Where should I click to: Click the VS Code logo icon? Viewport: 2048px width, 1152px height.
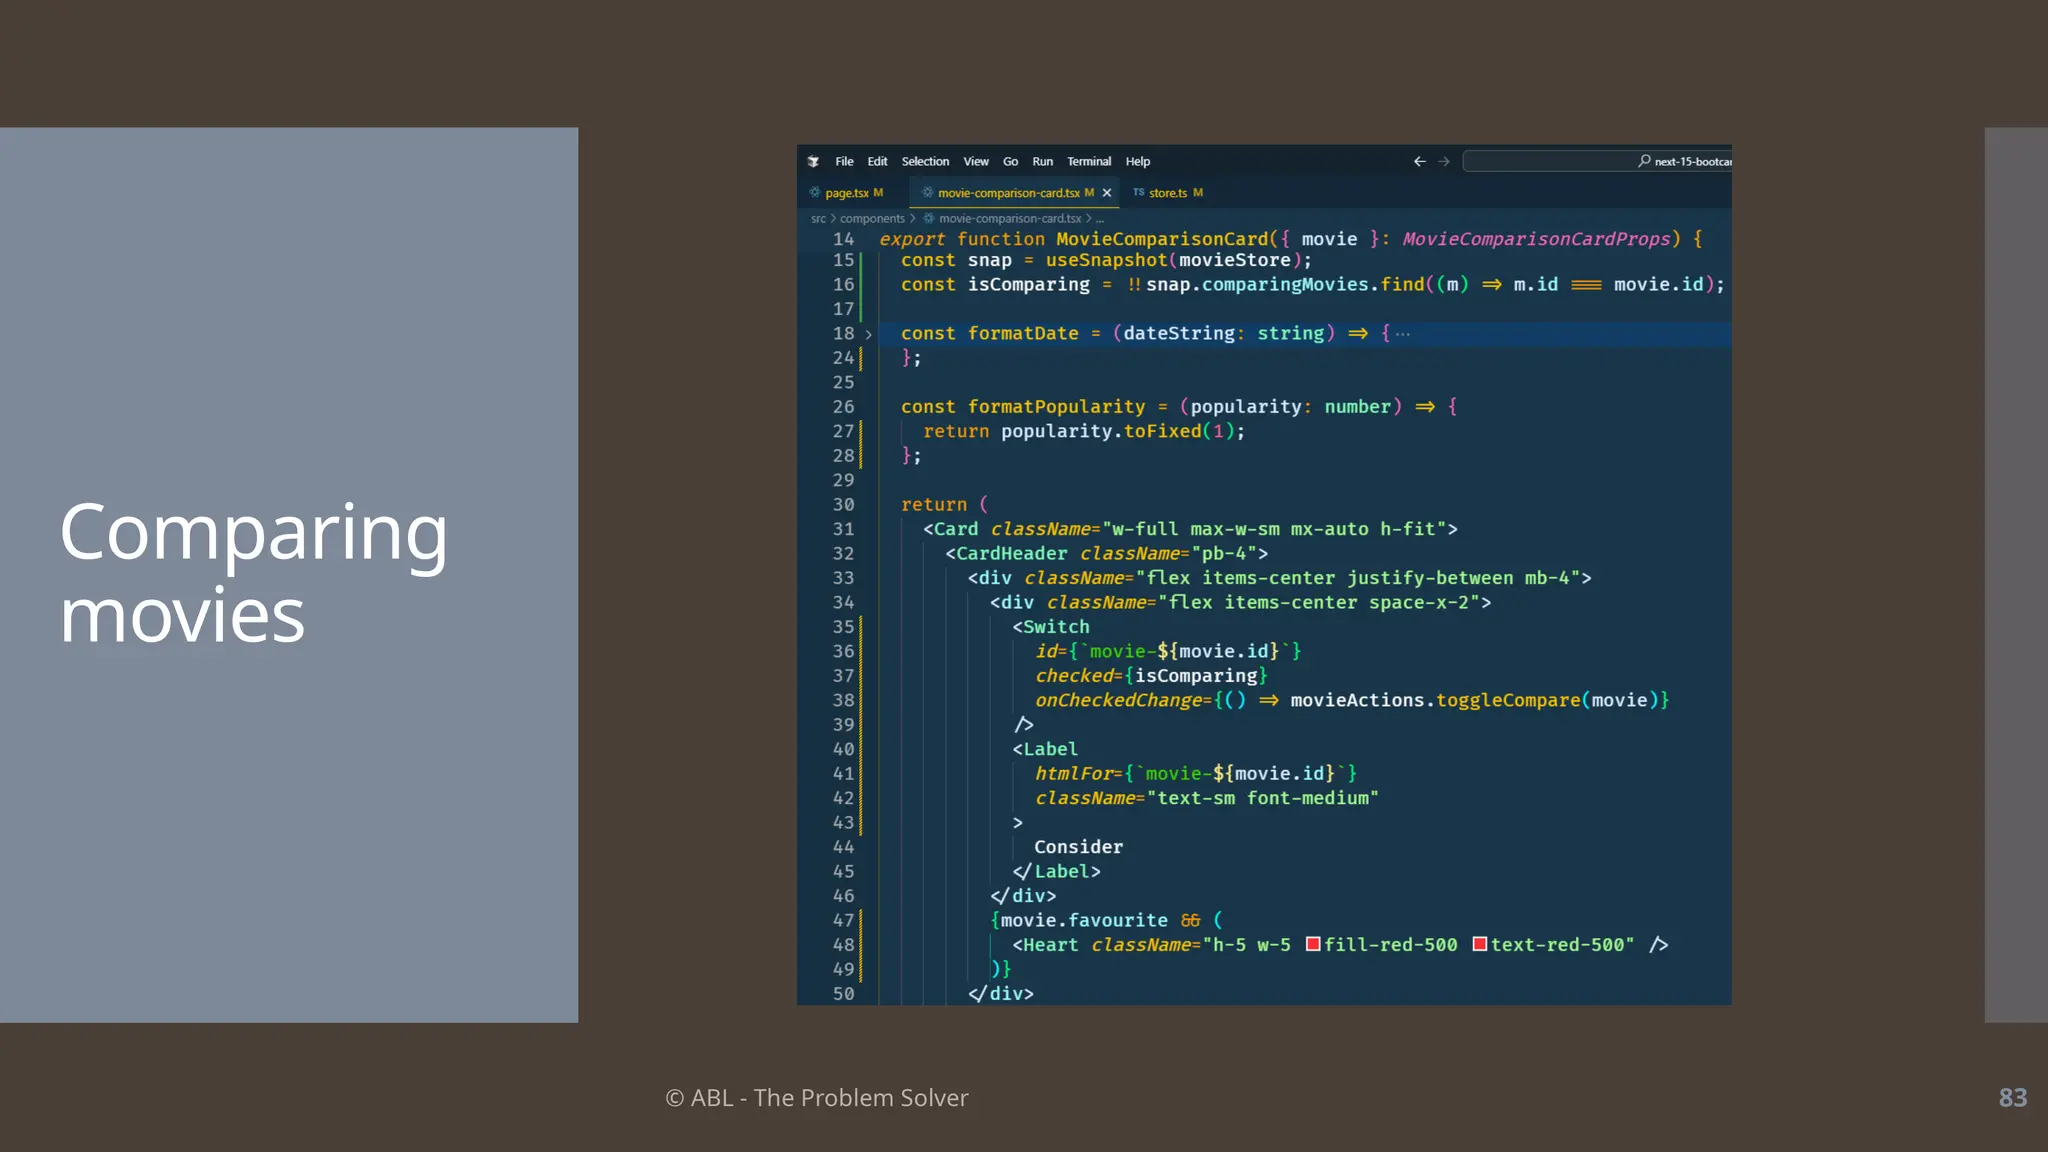[813, 161]
